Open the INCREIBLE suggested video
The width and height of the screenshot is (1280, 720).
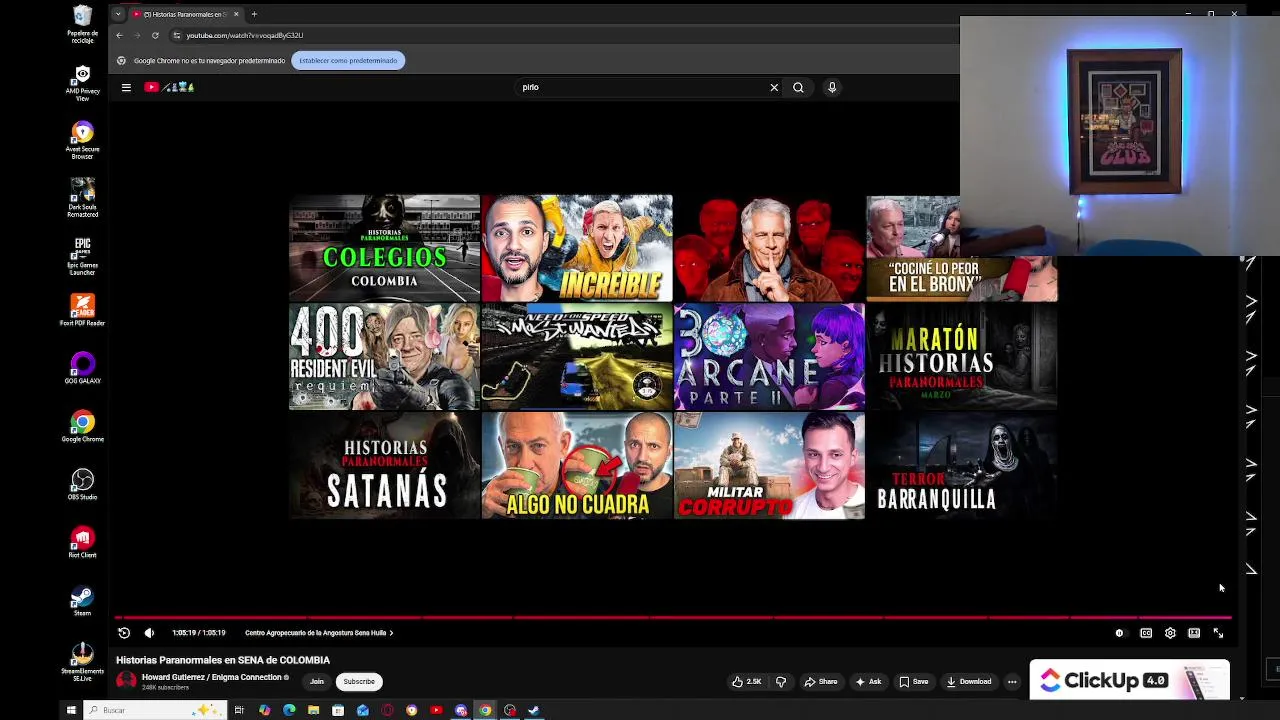click(x=577, y=248)
